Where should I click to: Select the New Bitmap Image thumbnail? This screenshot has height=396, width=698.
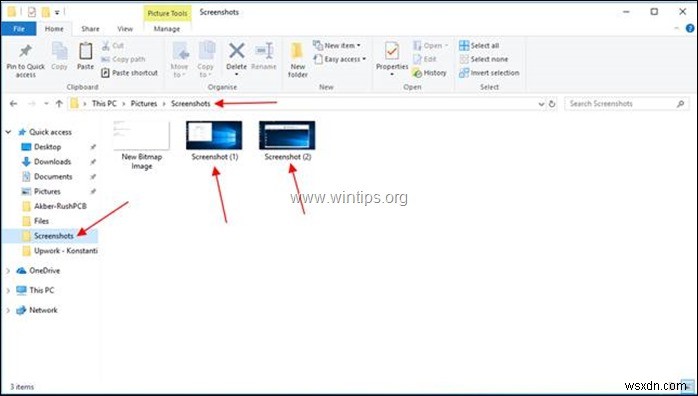tap(142, 136)
